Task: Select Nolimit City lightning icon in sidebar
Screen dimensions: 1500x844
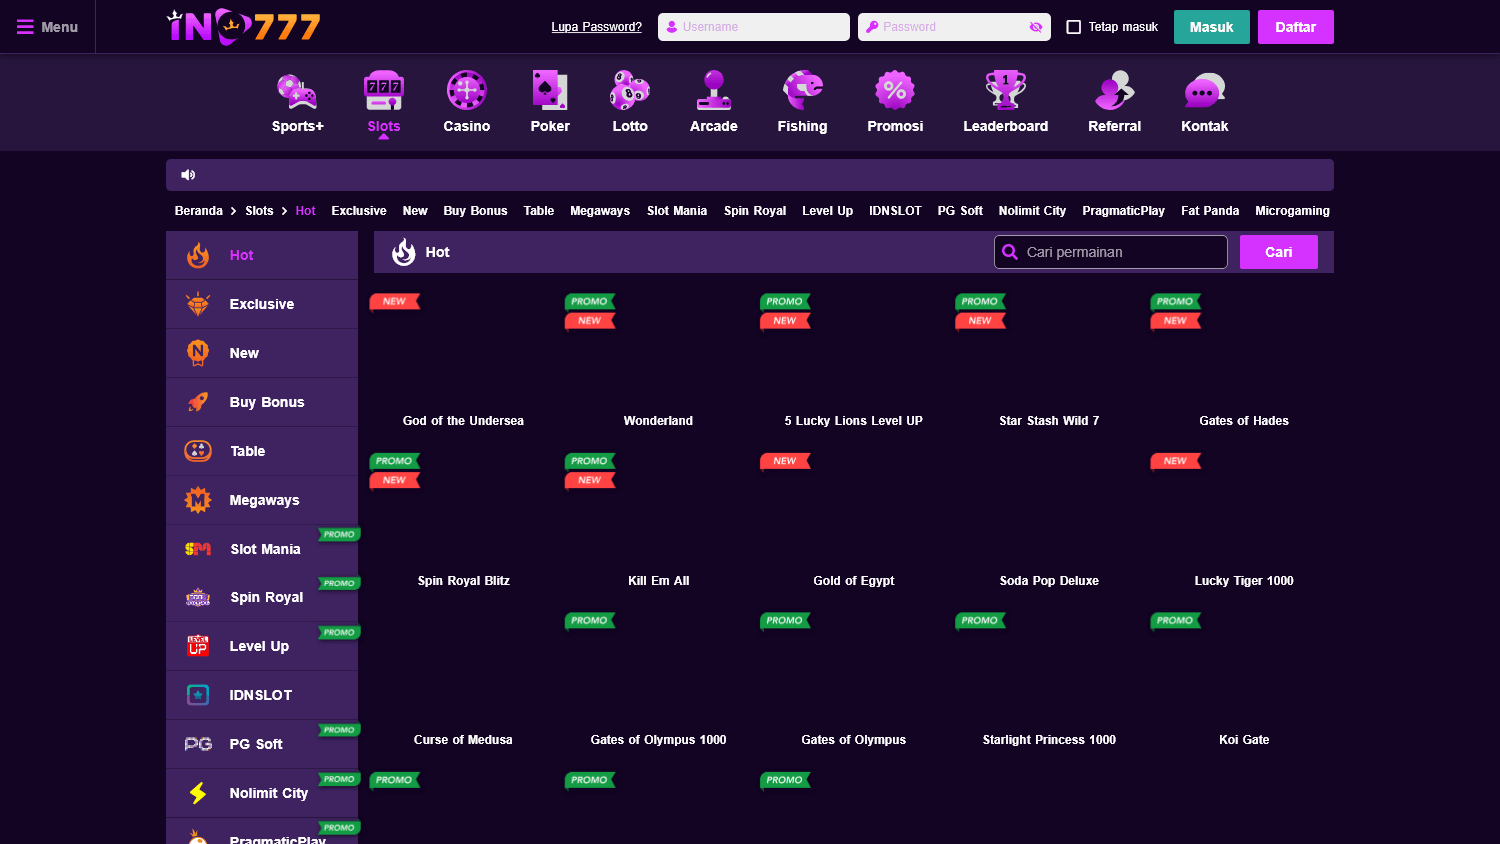Action: (x=198, y=793)
